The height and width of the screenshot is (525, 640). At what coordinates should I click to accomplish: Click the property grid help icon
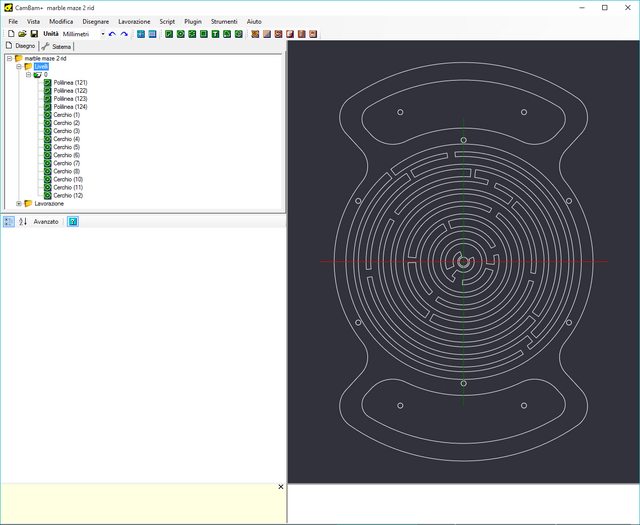tap(73, 221)
